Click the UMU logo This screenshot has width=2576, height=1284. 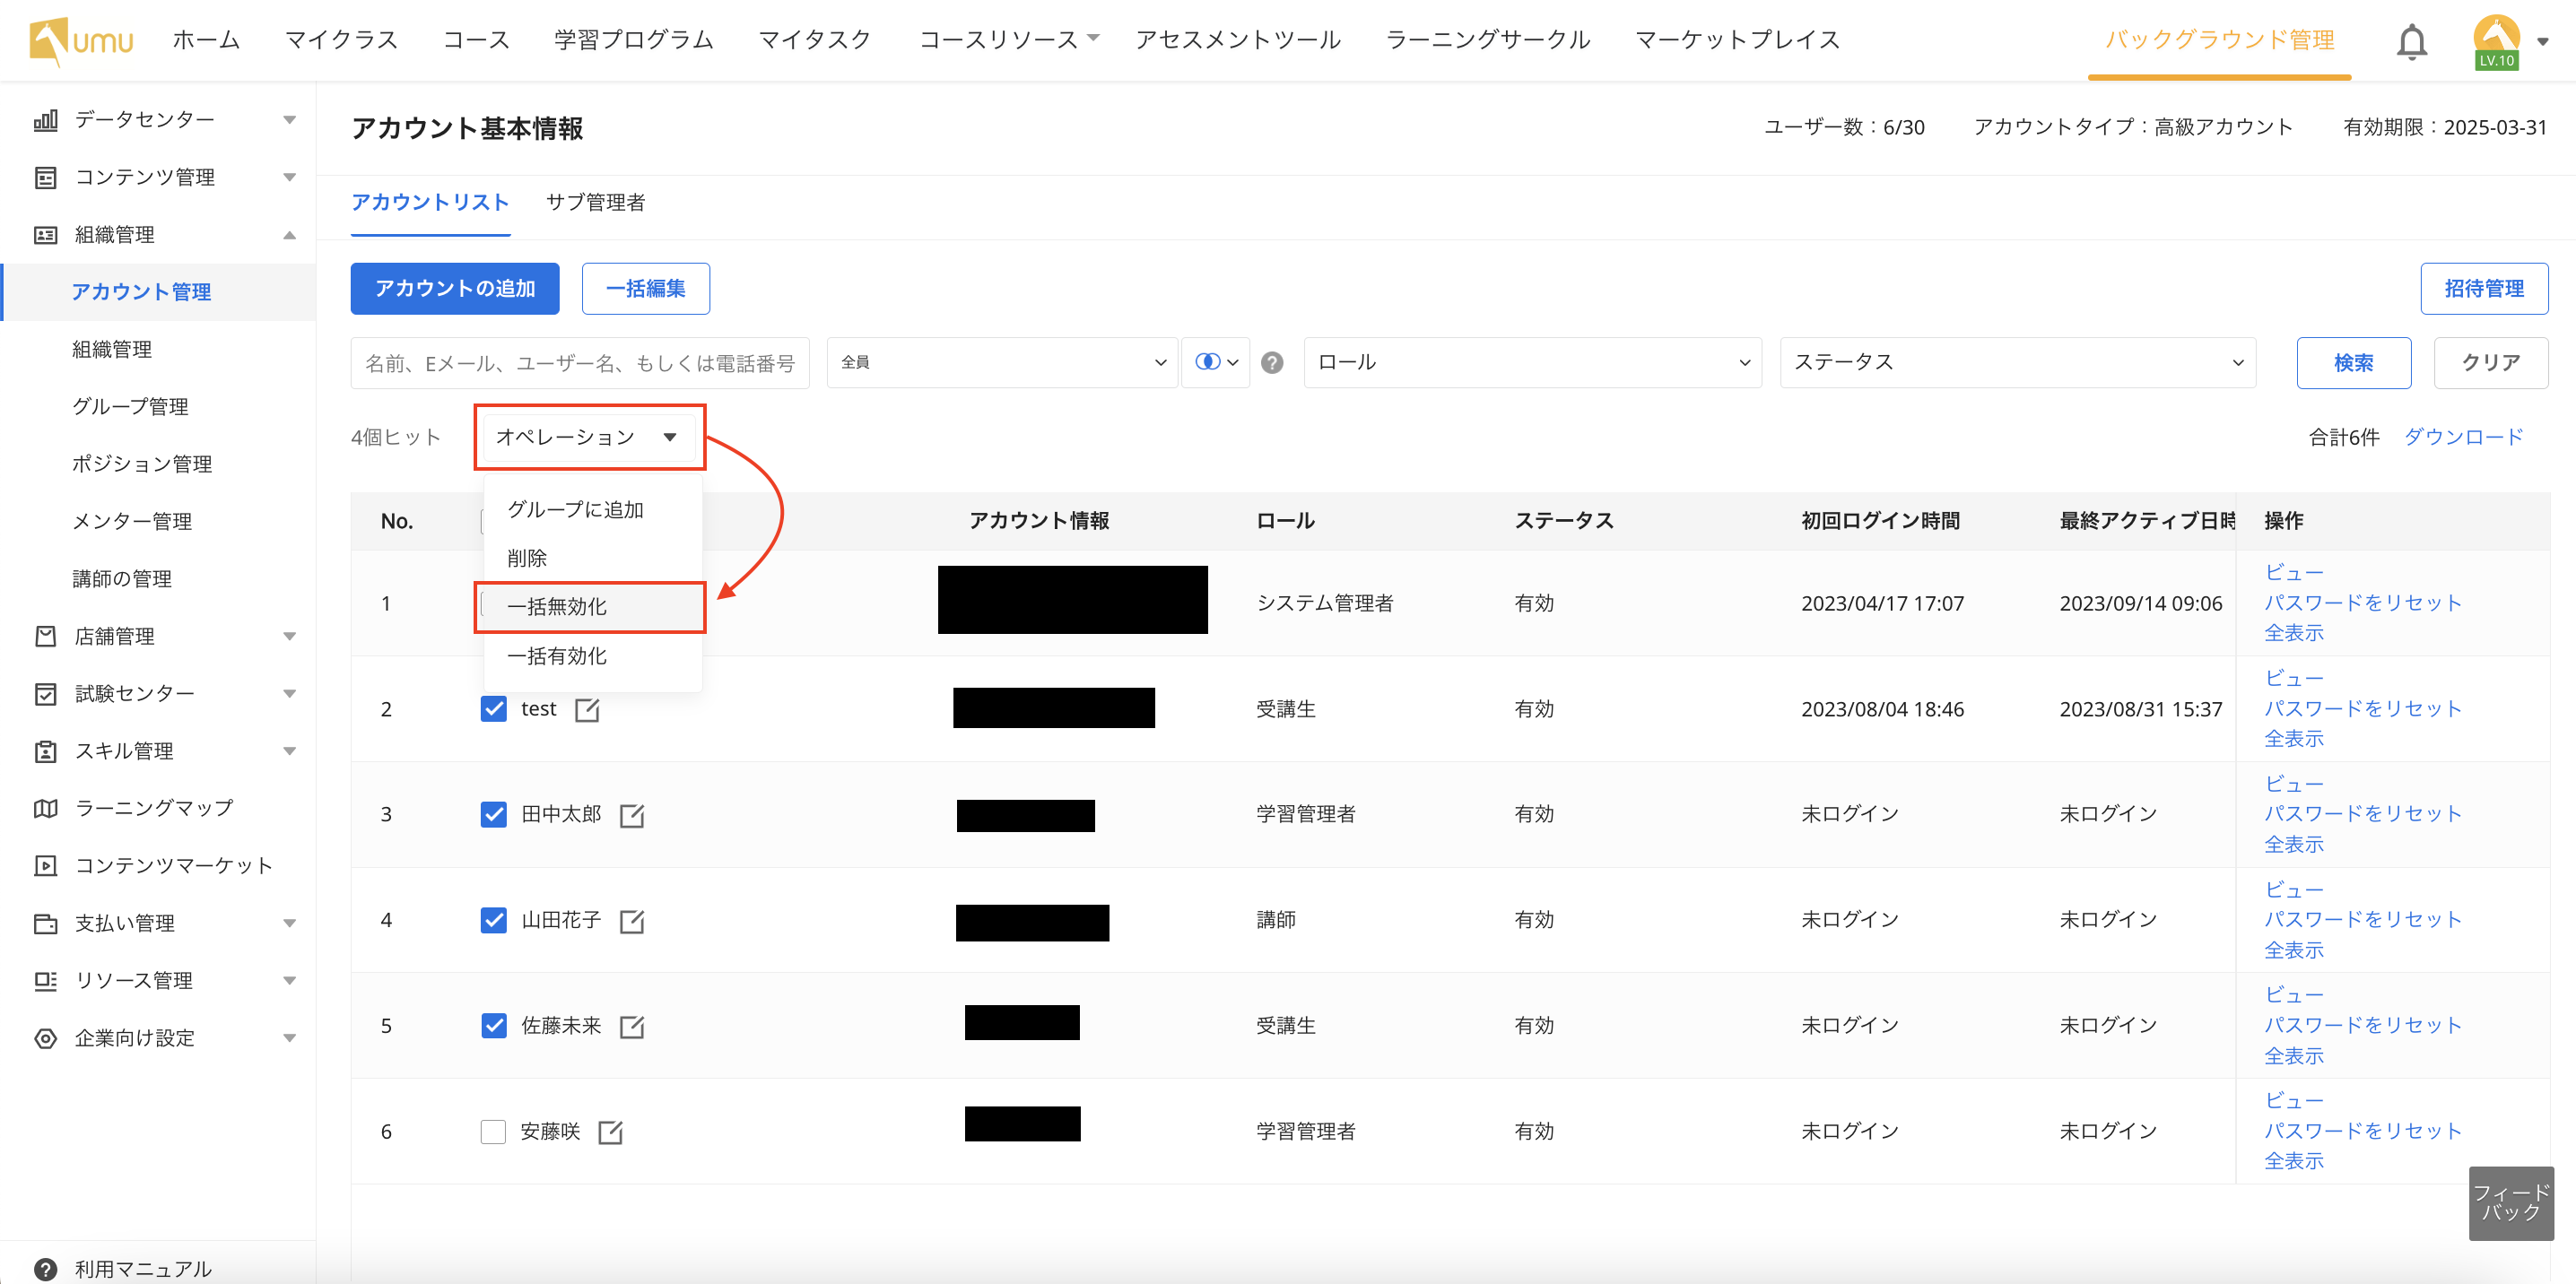coord(80,41)
